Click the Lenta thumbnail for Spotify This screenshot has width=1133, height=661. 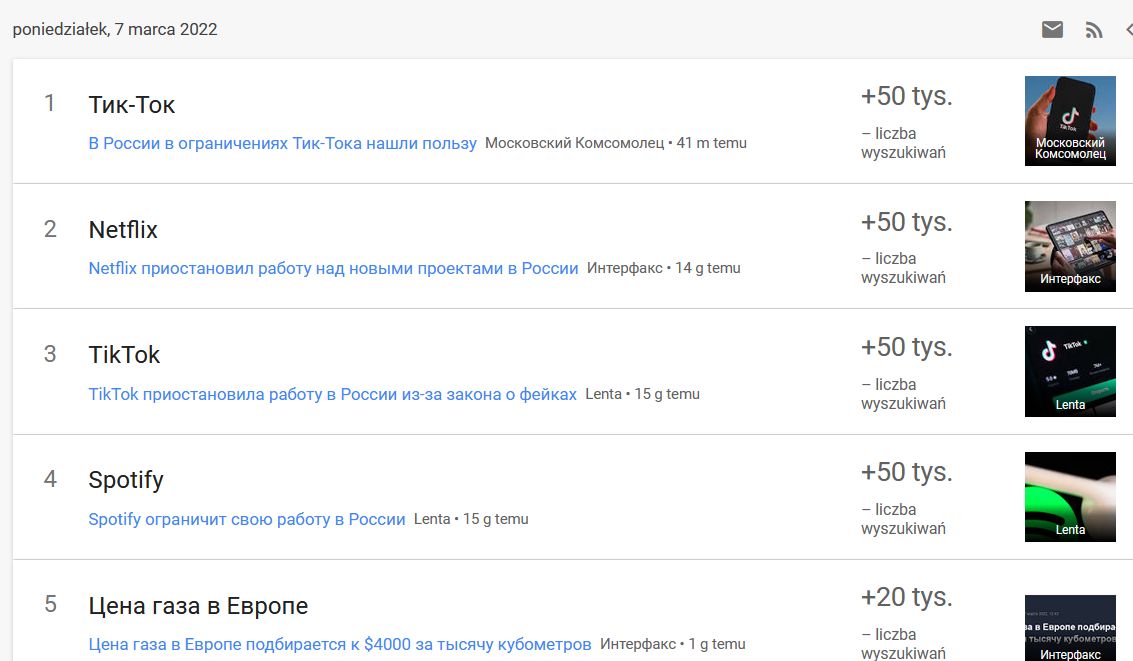[x=1069, y=496]
